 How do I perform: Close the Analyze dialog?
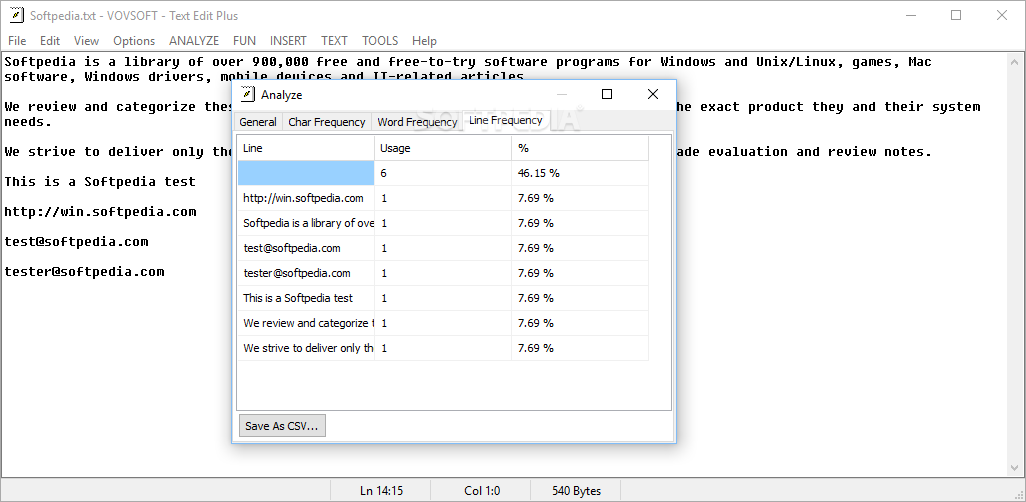click(652, 94)
